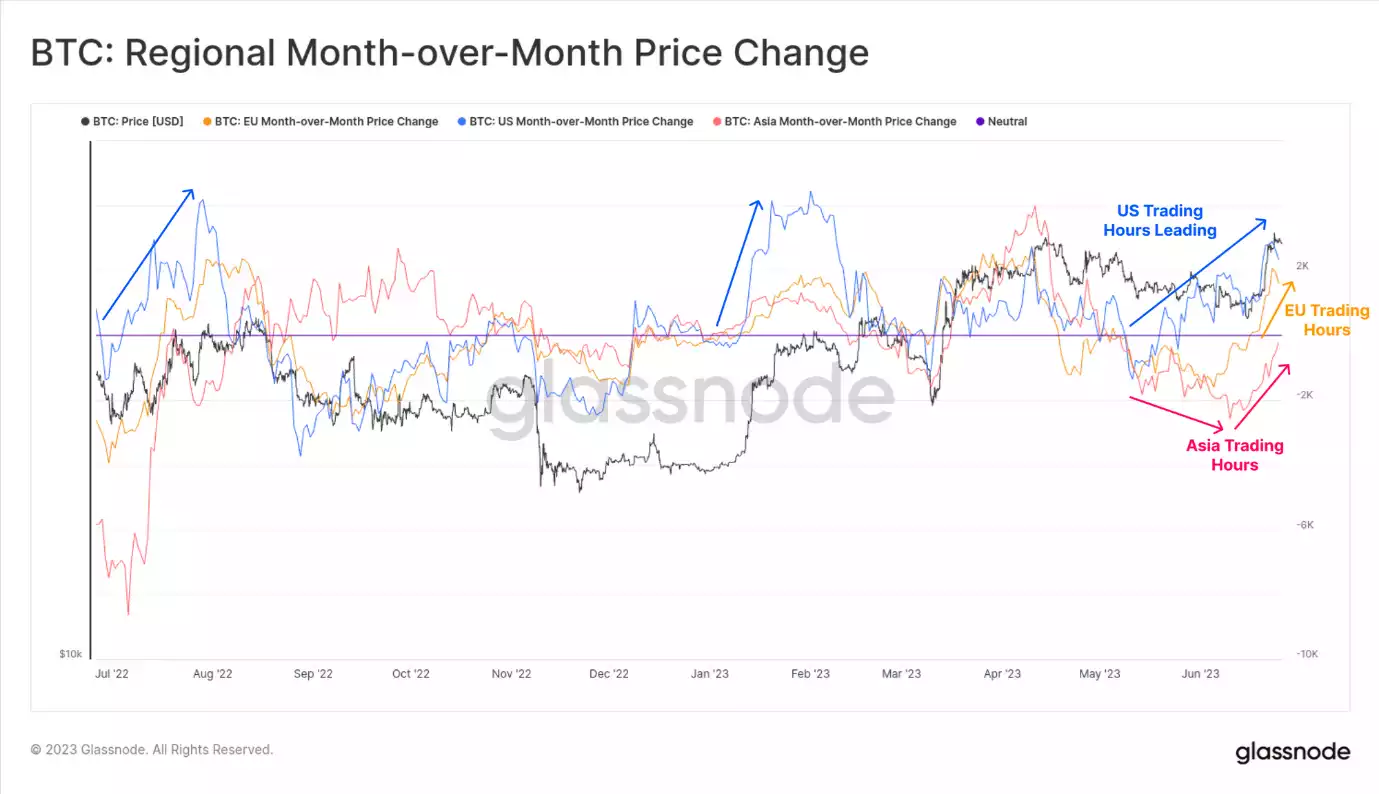Click the blue arrow above Jan '23
The image size is (1379, 794).
[739, 262]
